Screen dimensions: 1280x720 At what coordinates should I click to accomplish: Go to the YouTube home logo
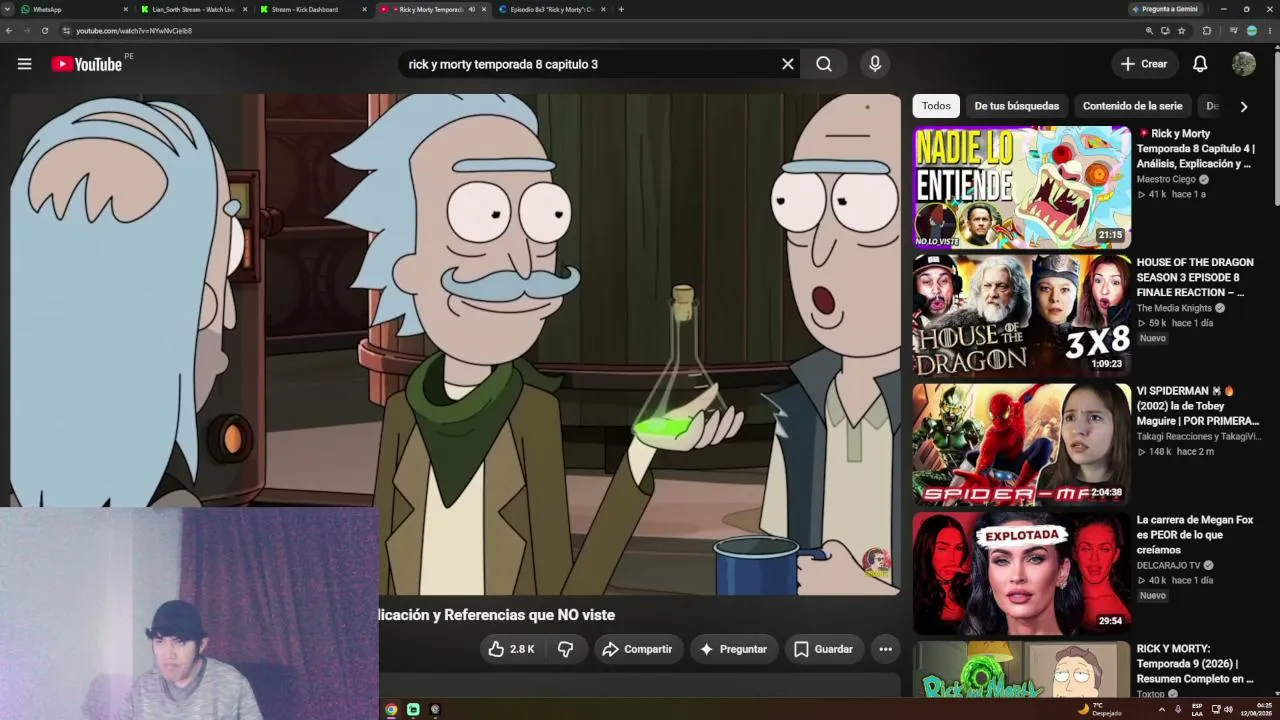pyautogui.click(x=86, y=64)
